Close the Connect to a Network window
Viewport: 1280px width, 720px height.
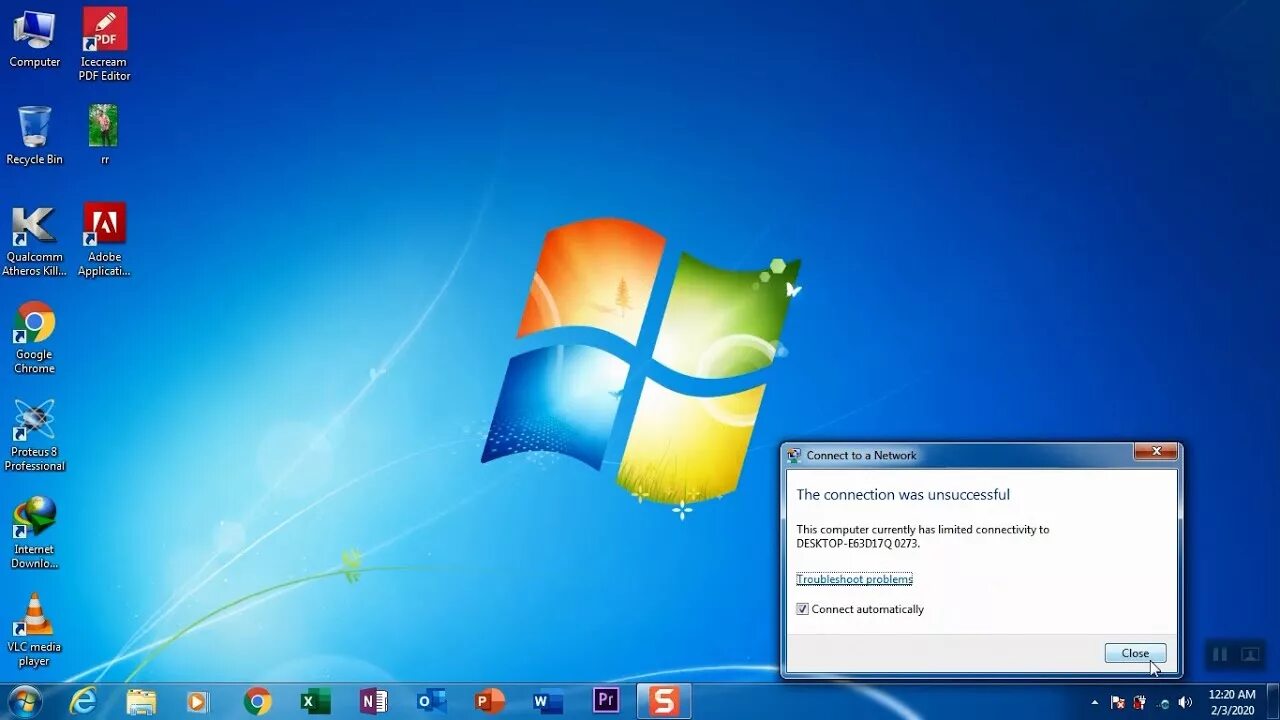(x=1155, y=452)
